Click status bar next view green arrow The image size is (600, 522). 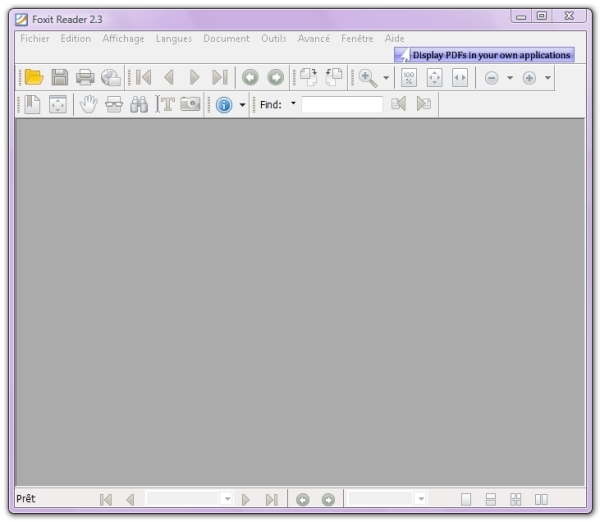click(328, 499)
